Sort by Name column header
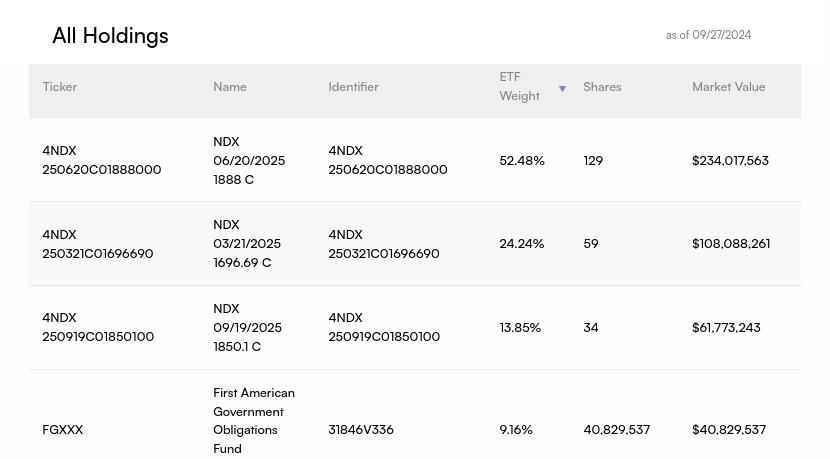 [x=230, y=87]
